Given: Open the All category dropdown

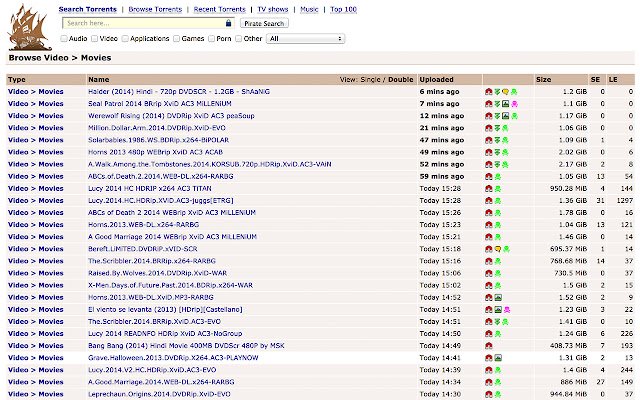Looking at the screenshot, I should coord(305,39).
